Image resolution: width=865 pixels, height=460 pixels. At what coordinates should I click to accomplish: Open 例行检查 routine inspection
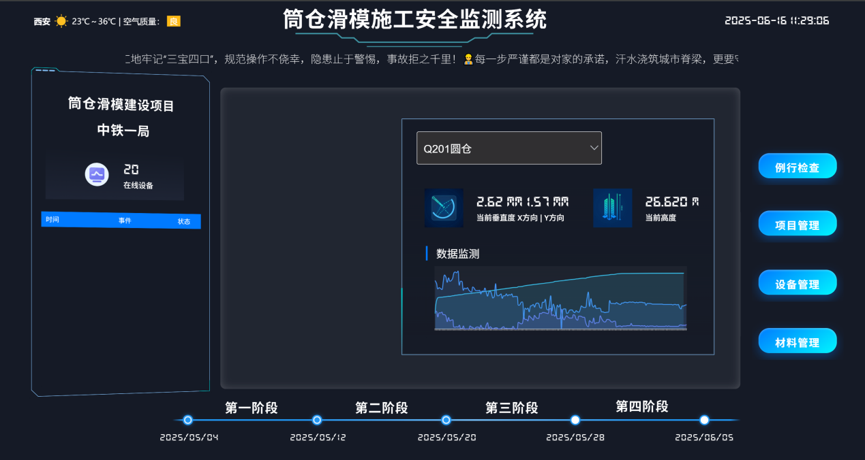pos(797,167)
